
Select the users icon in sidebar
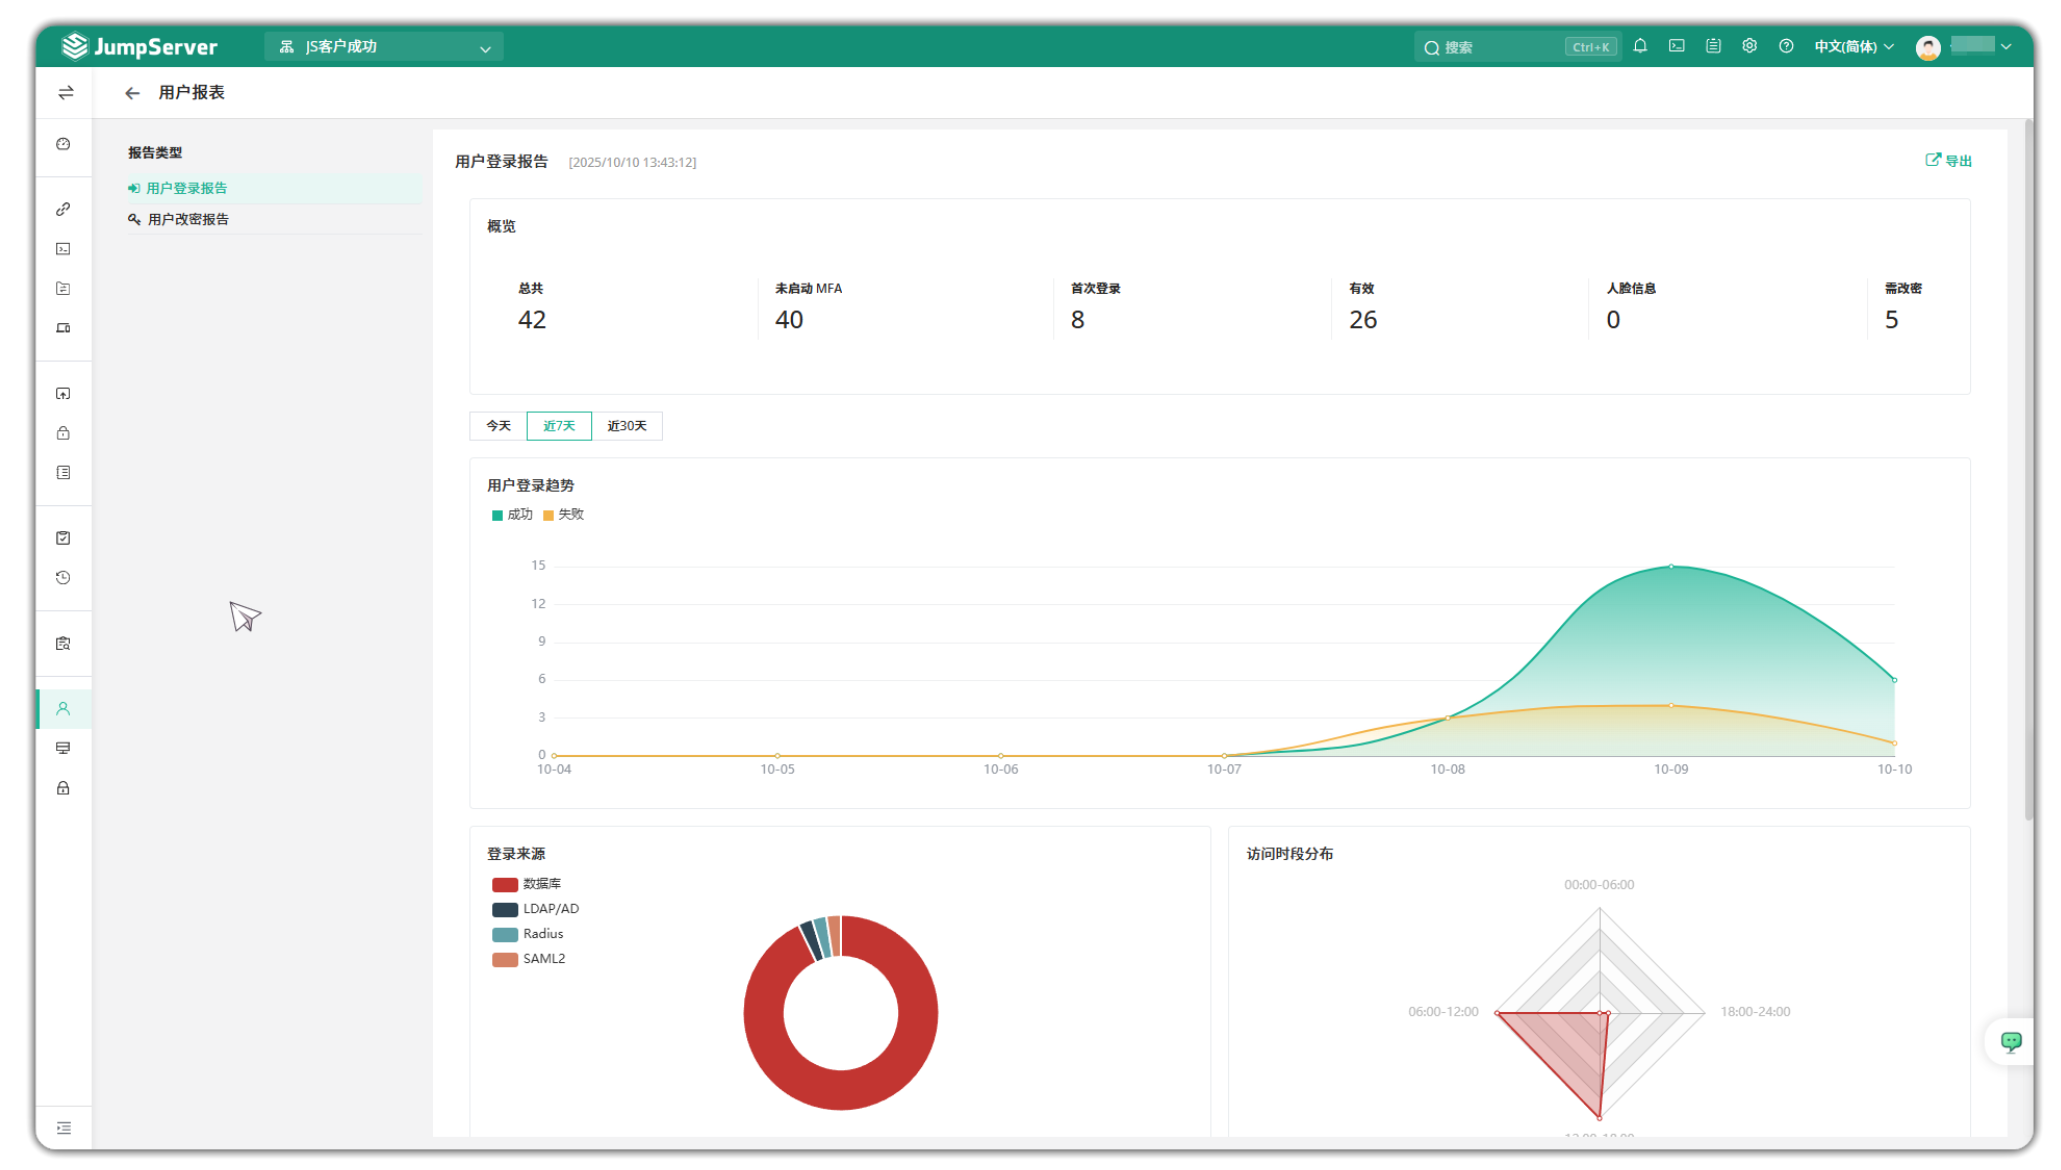point(63,709)
